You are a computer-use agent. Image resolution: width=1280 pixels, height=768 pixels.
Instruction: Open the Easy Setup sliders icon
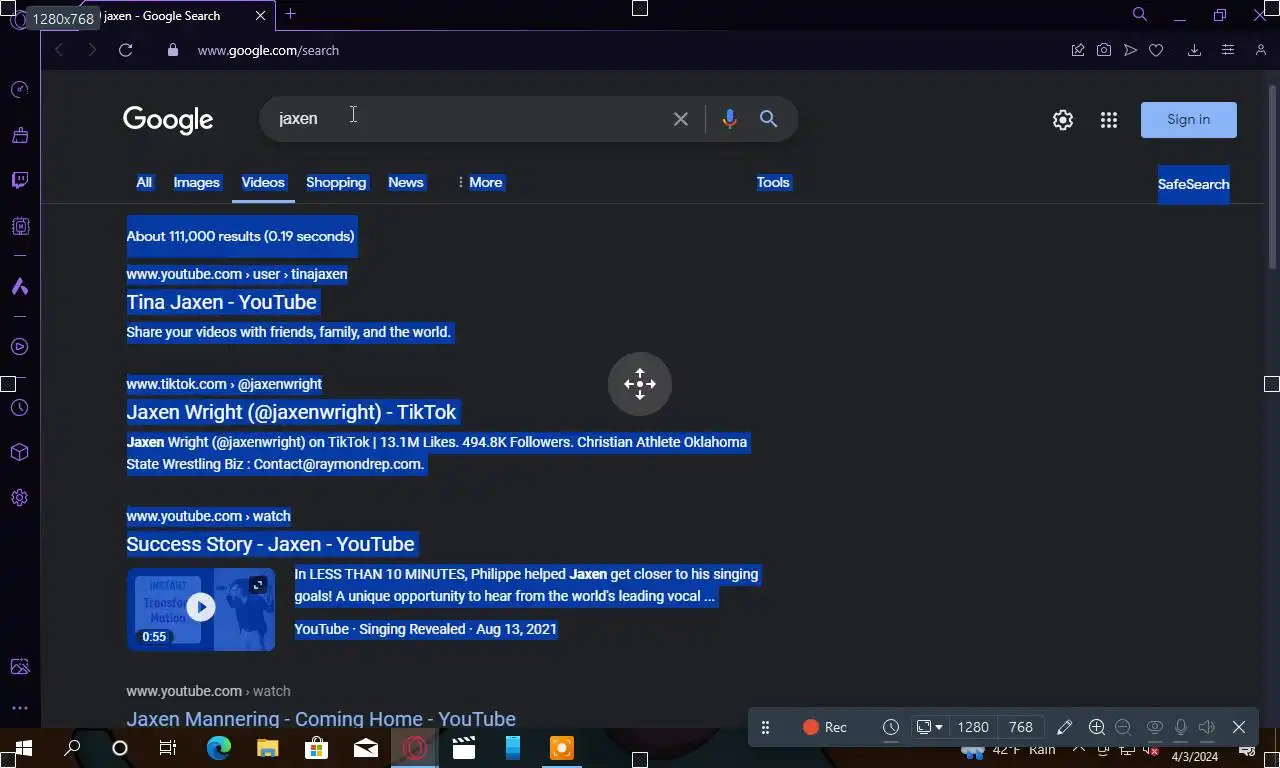[1228, 50]
